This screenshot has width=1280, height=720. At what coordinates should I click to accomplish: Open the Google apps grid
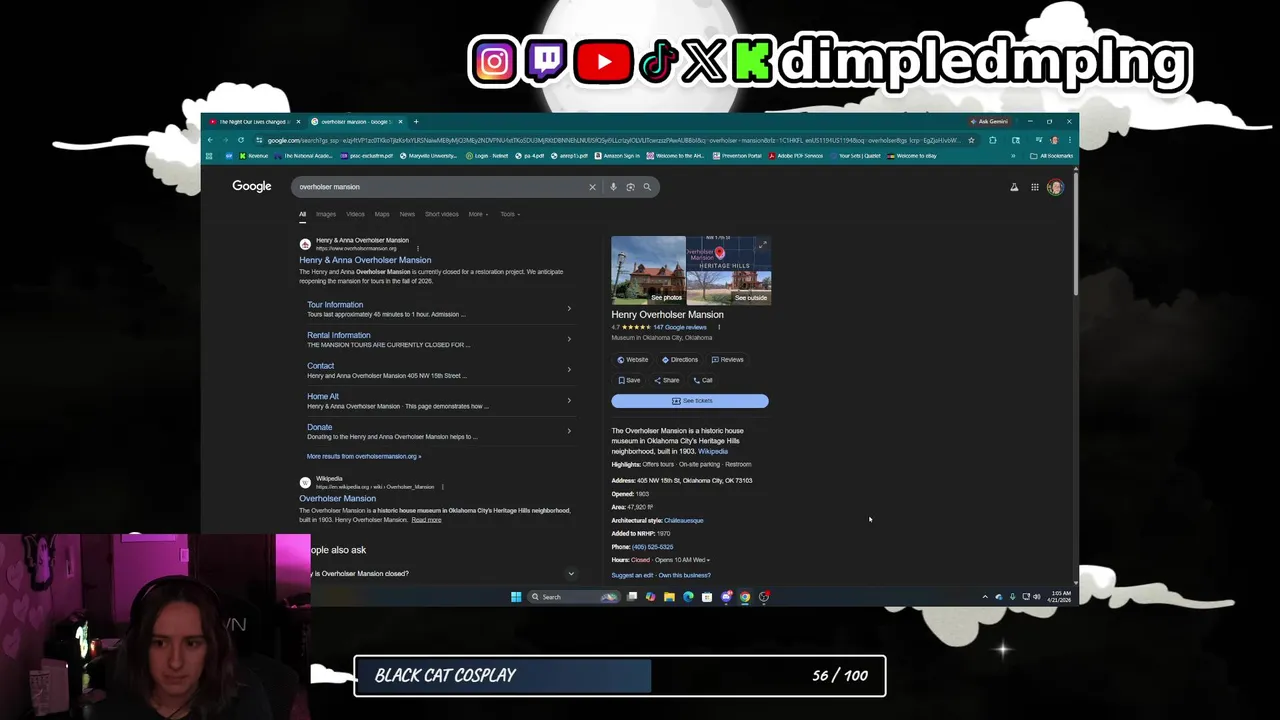click(1035, 187)
